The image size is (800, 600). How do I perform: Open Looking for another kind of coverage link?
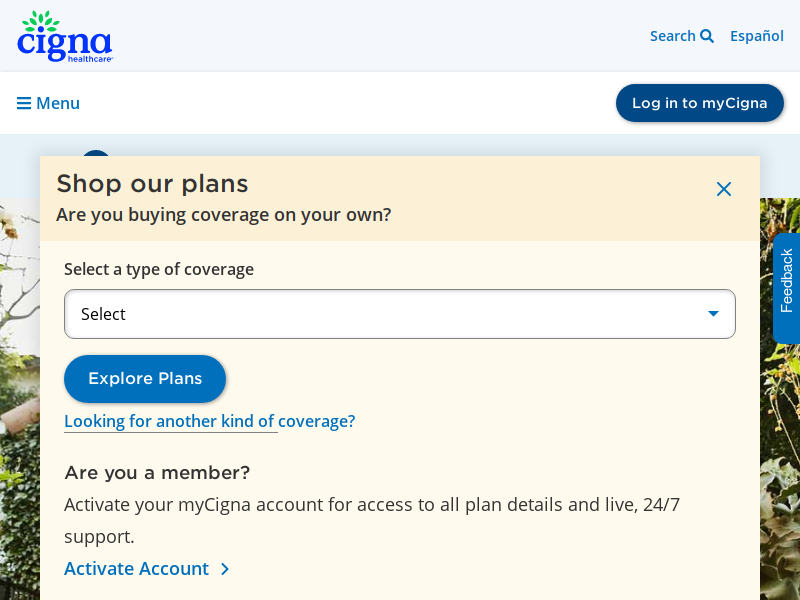210,421
